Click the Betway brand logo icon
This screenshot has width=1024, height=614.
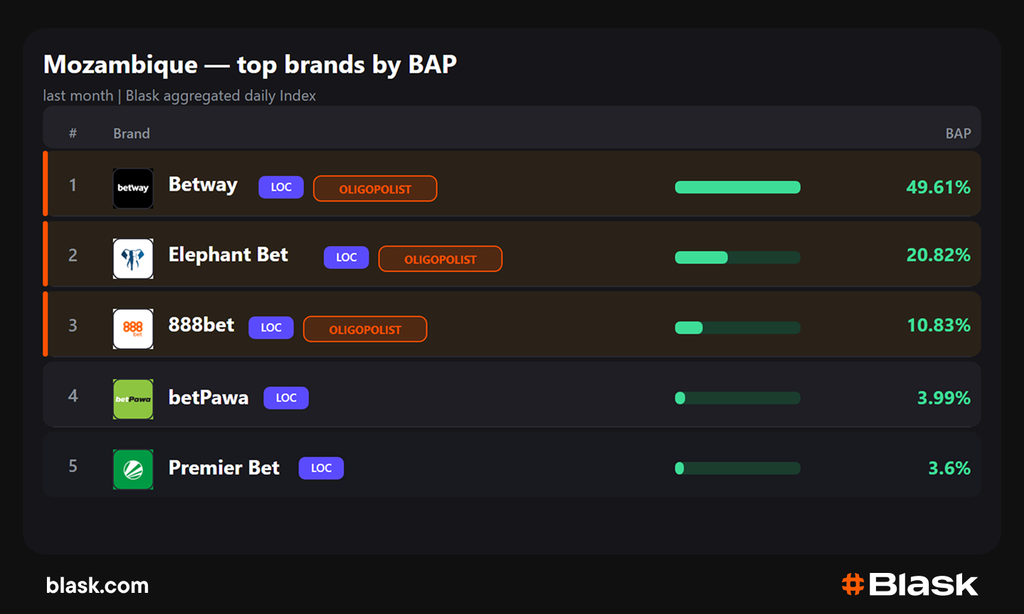(133, 188)
